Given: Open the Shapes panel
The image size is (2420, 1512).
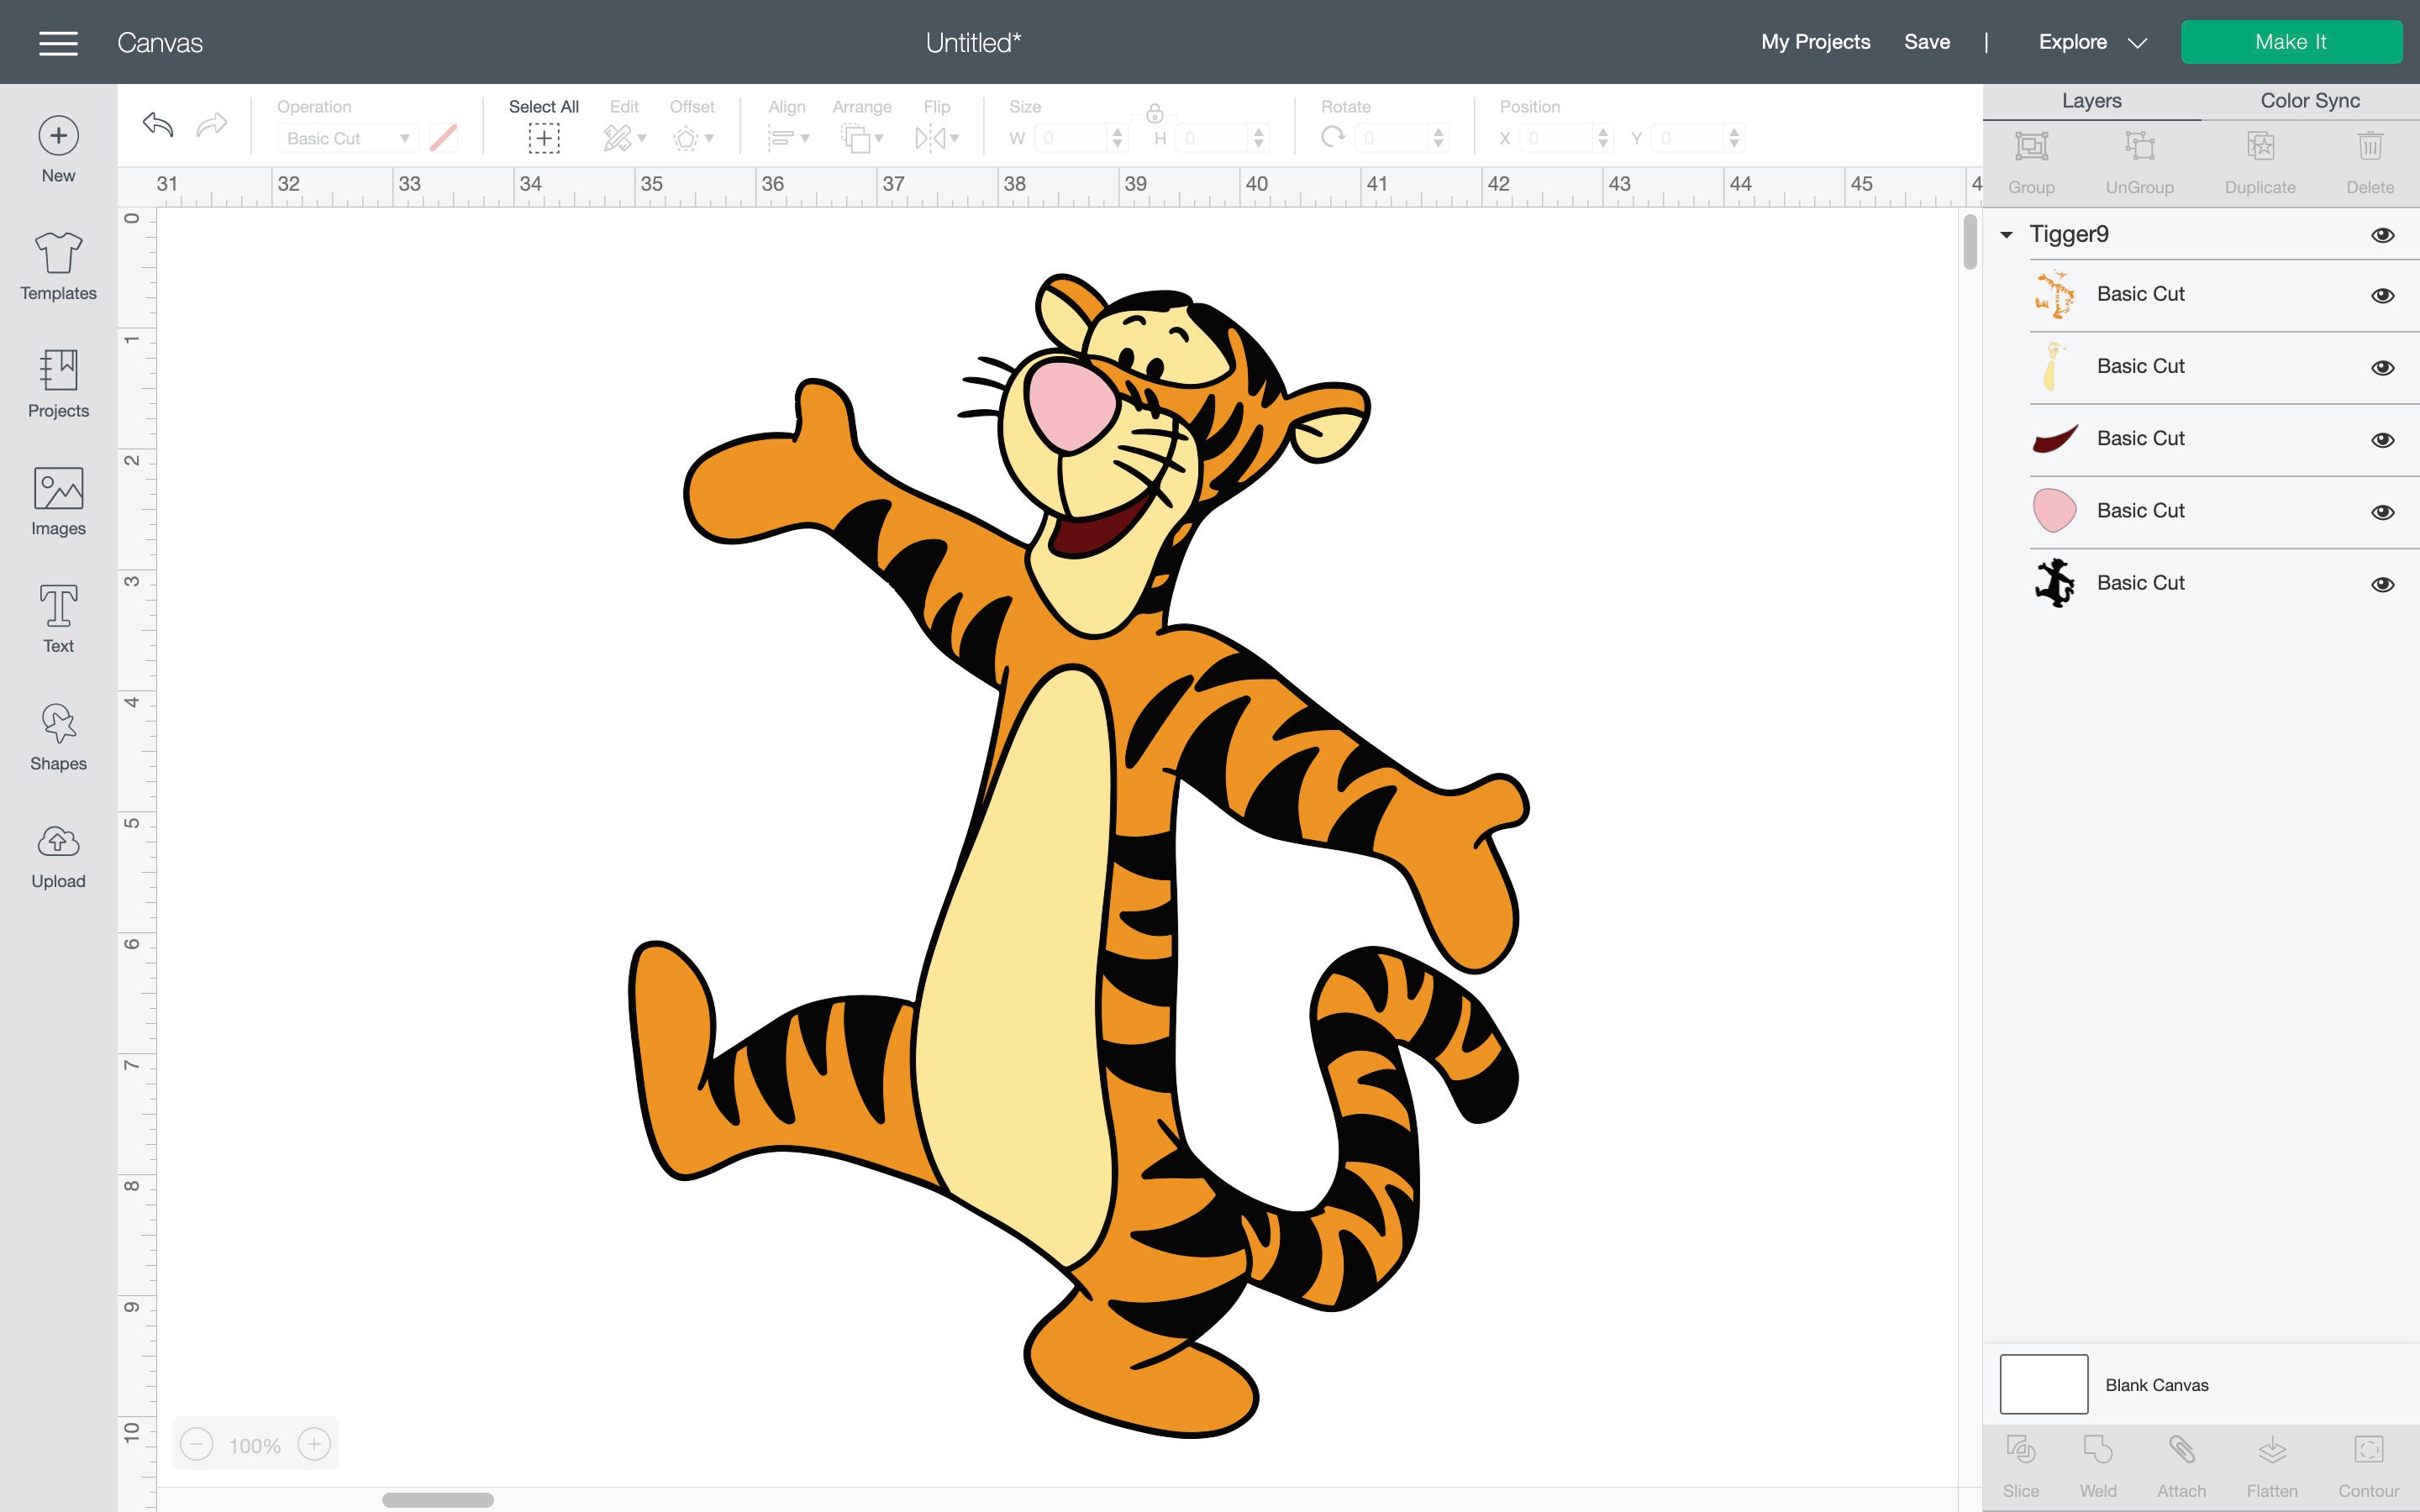Looking at the screenshot, I should pos(58,737).
